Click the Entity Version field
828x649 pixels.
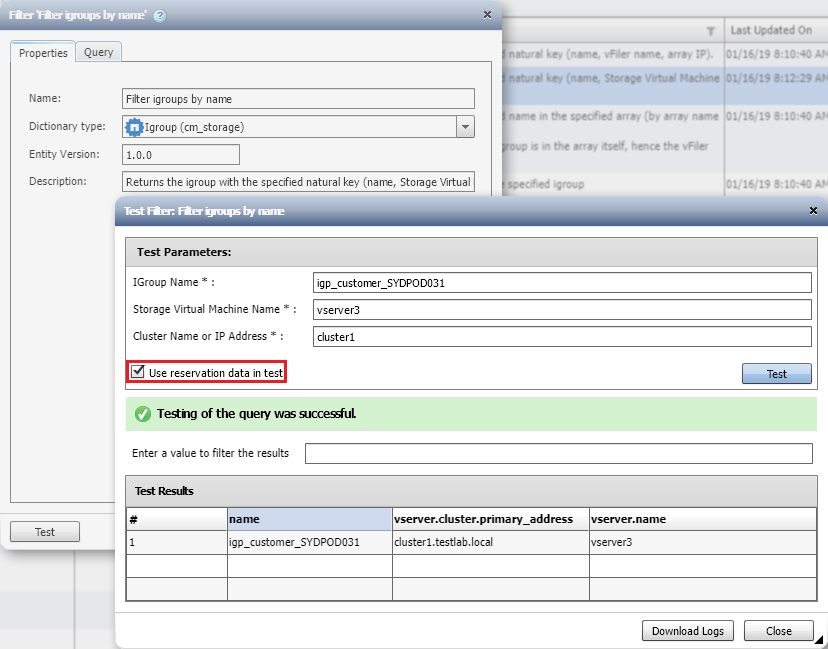click(x=181, y=155)
